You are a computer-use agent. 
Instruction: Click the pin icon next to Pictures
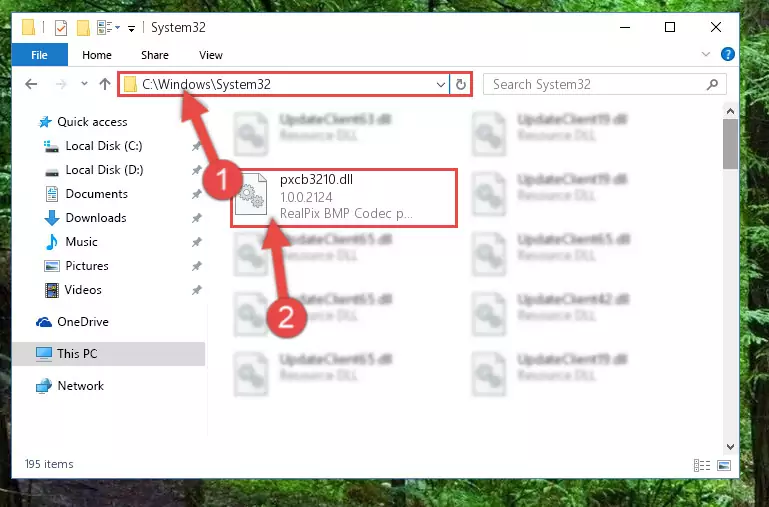(197, 266)
